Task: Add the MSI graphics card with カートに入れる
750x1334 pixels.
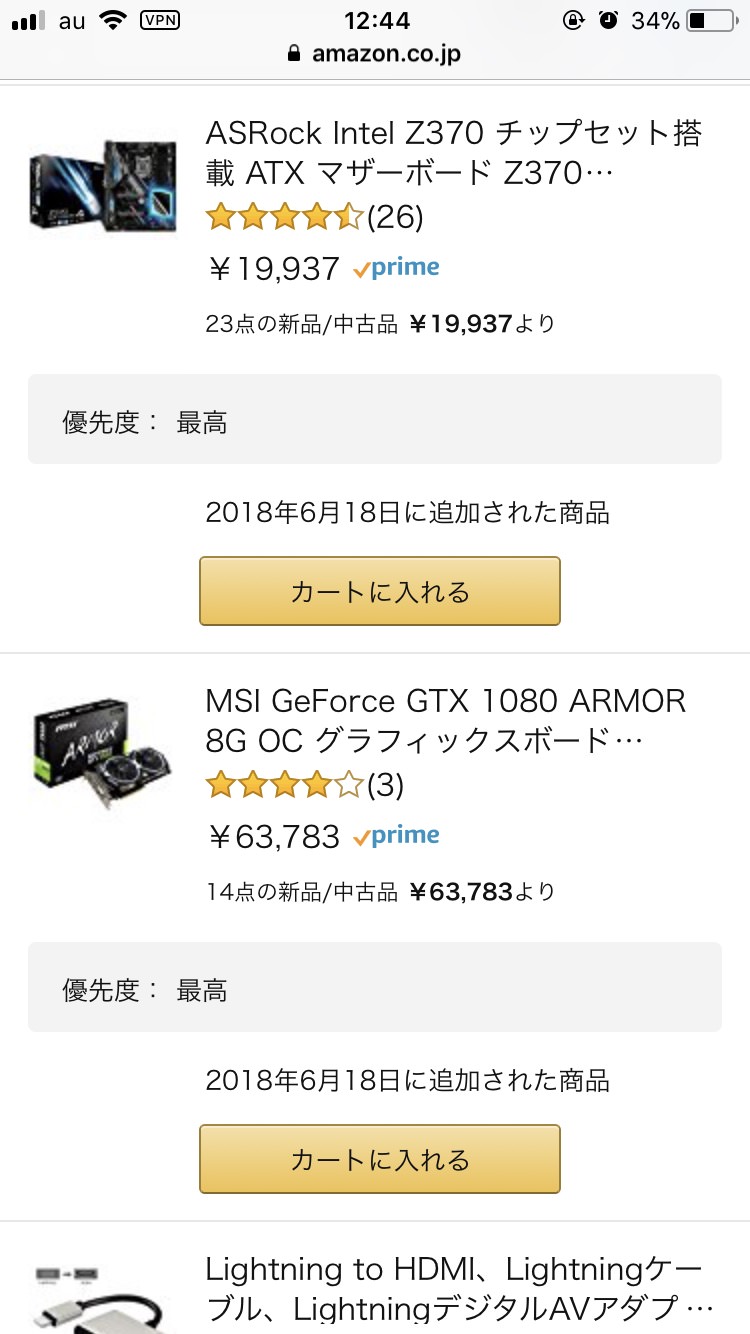Action: pyautogui.click(x=380, y=1159)
